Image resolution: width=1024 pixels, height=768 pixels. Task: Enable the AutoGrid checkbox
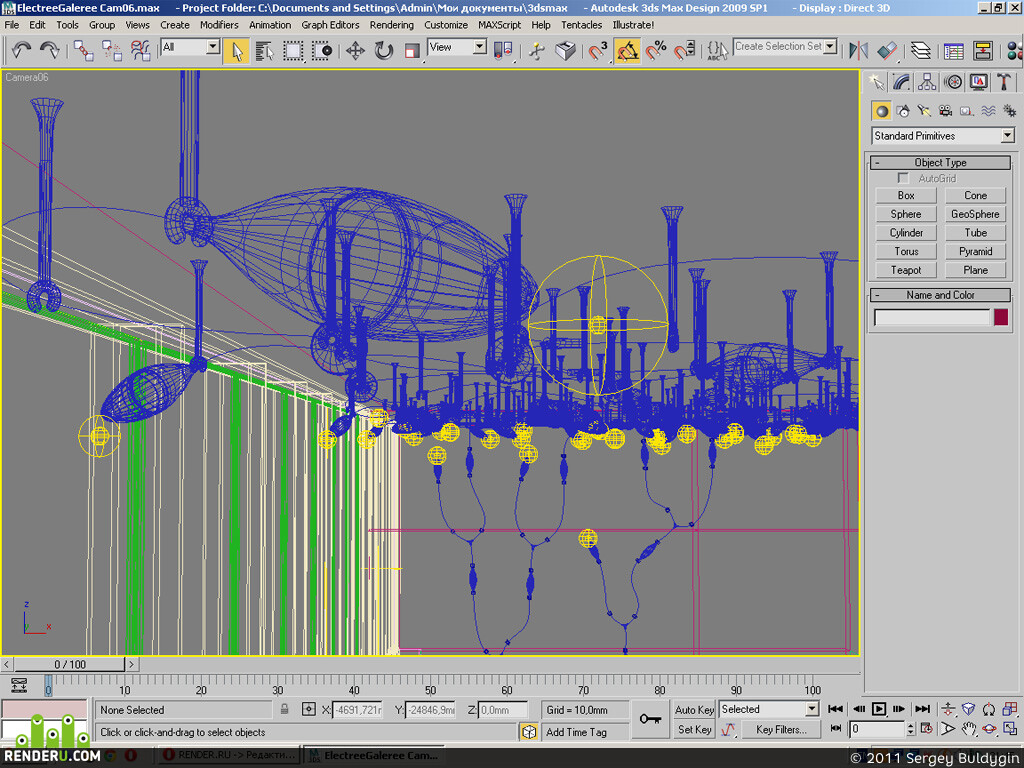pos(903,178)
